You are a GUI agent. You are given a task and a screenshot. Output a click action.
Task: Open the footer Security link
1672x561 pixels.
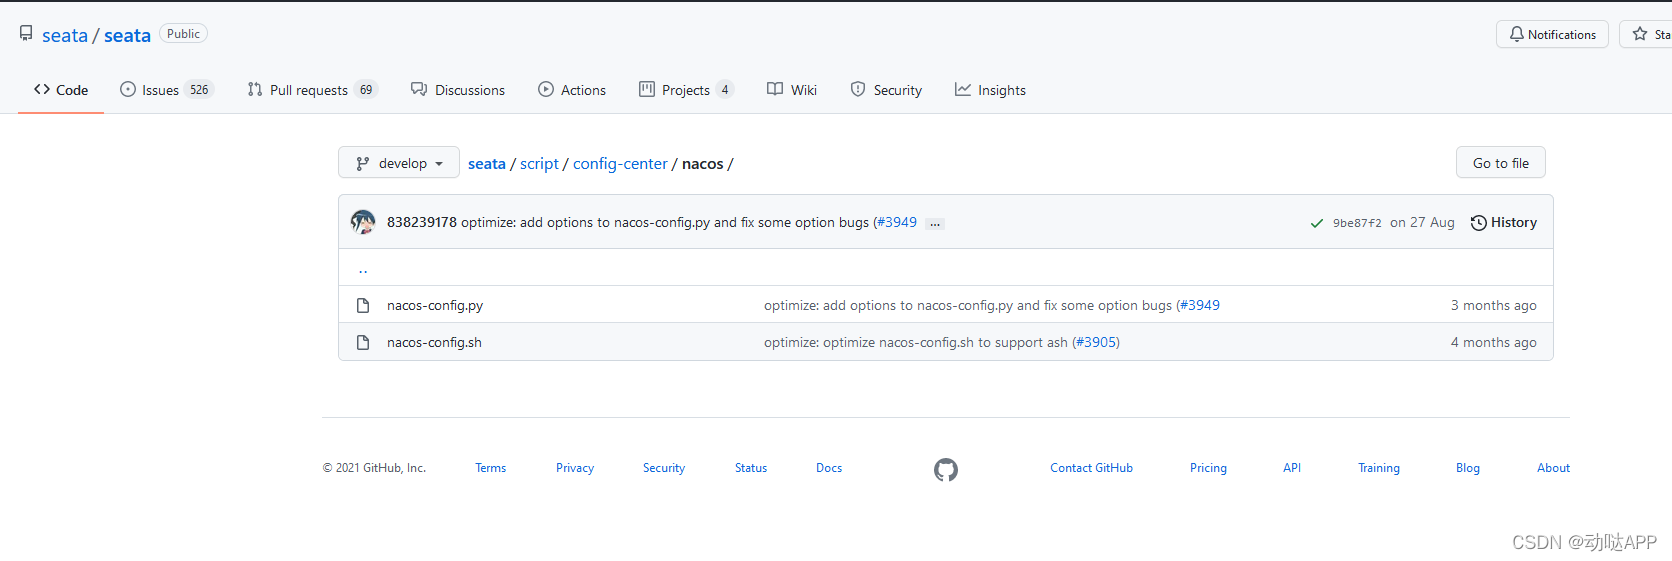664,468
